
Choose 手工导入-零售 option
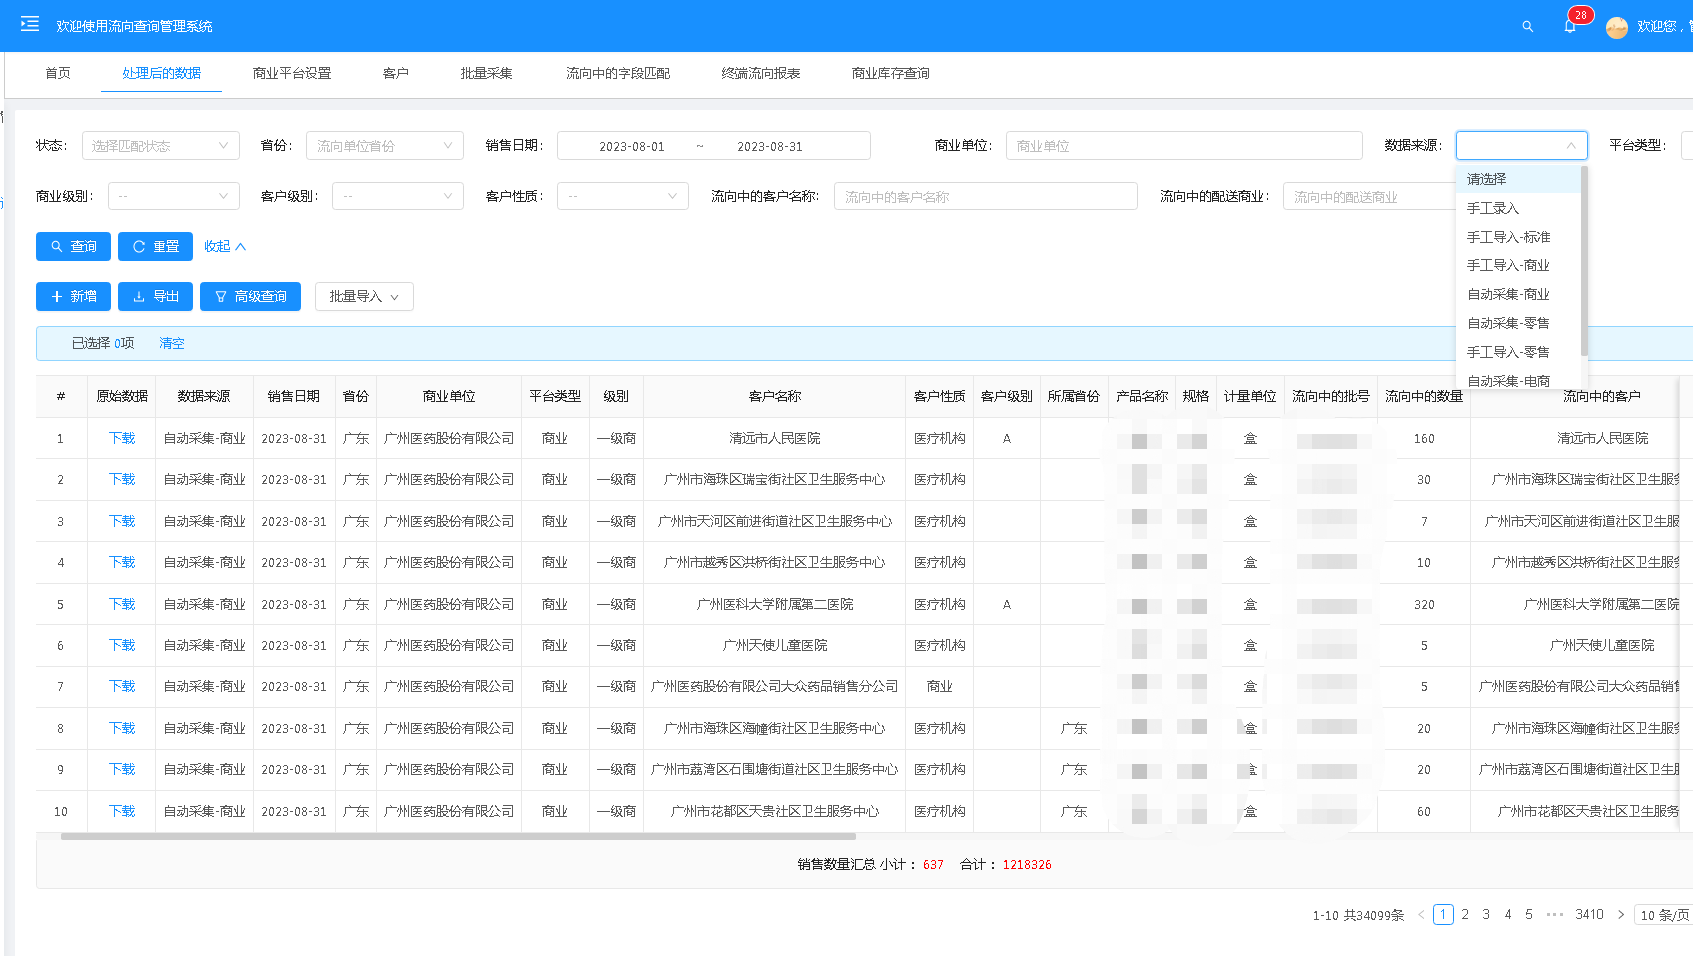coord(1518,352)
